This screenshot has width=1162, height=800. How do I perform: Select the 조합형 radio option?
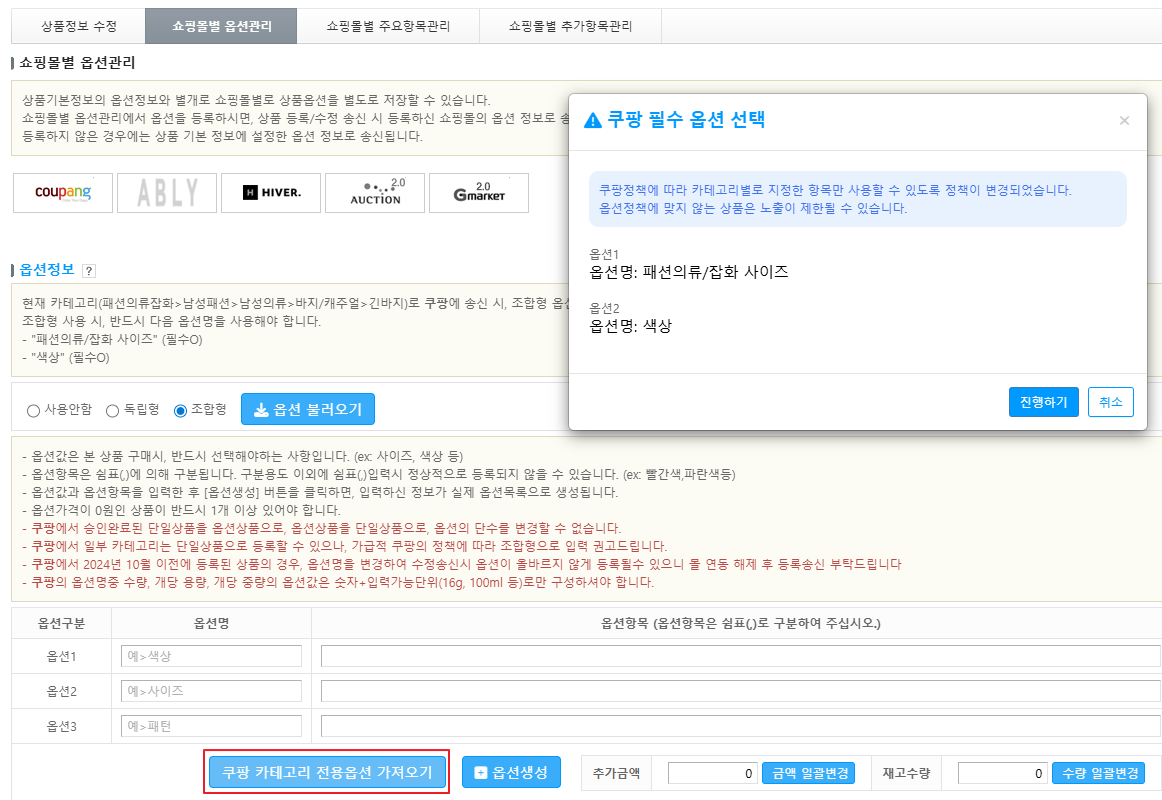click(x=181, y=410)
